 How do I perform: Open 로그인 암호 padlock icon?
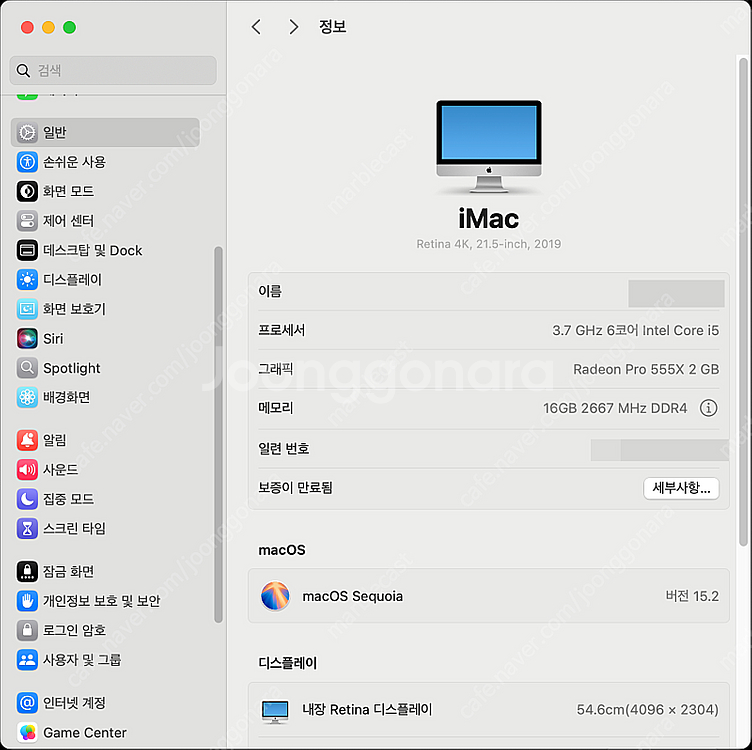[x=27, y=630]
